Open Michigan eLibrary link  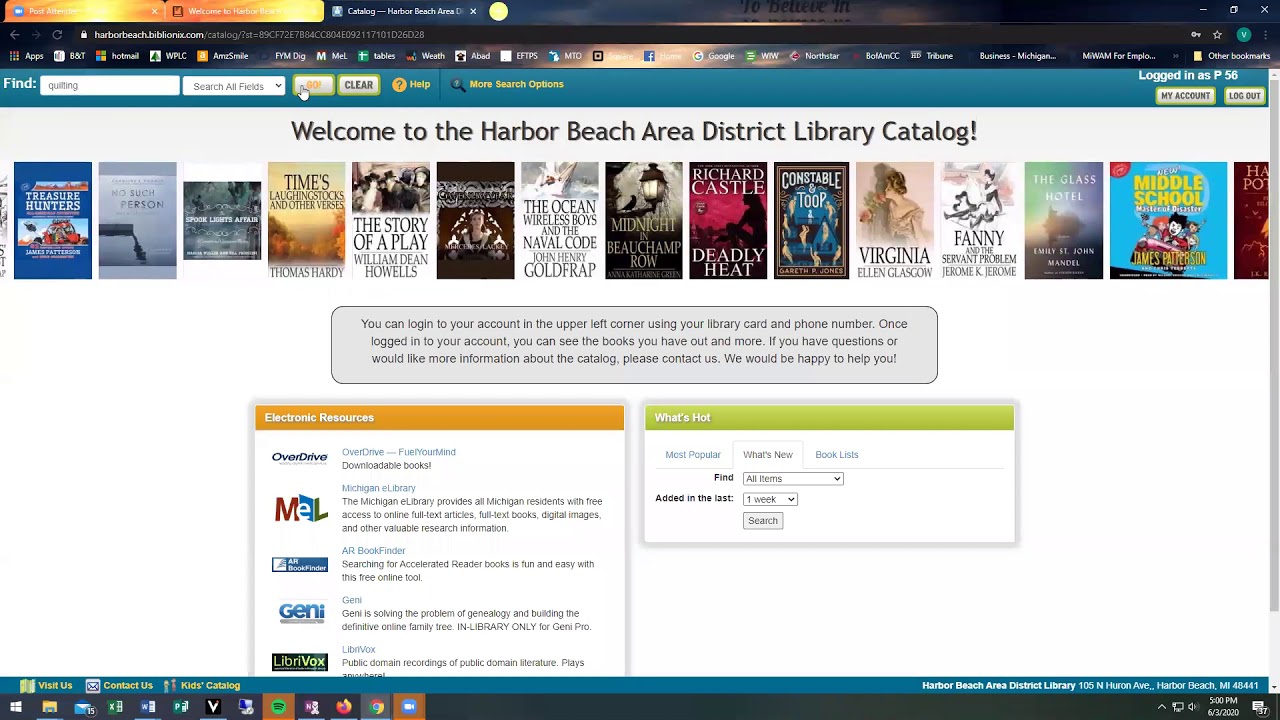coord(378,488)
